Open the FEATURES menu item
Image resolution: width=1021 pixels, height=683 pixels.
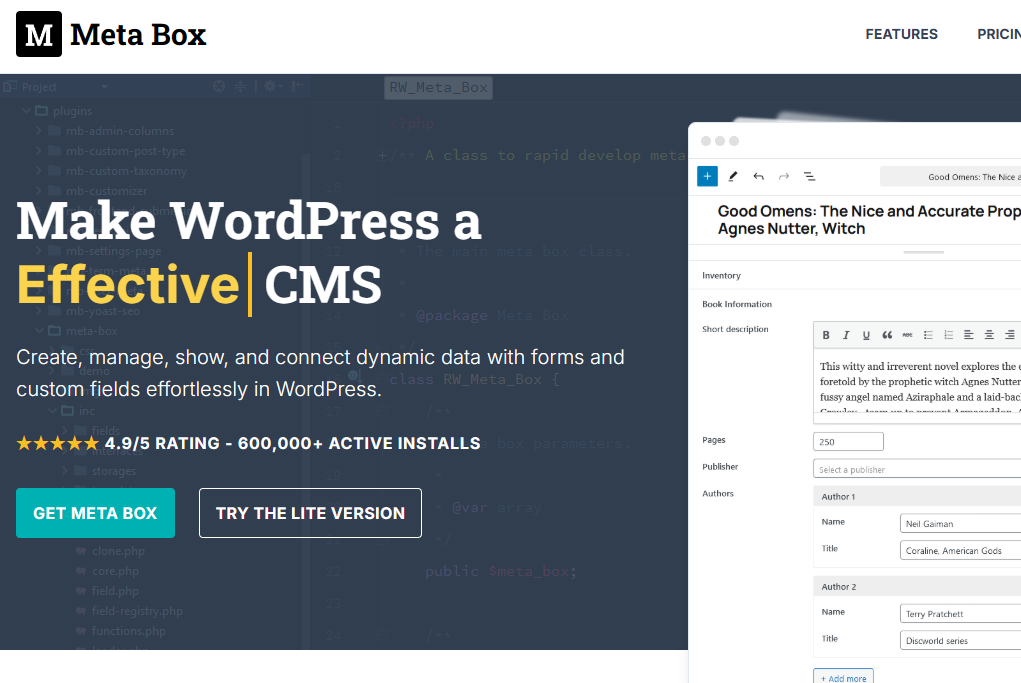pyautogui.click(x=901, y=34)
